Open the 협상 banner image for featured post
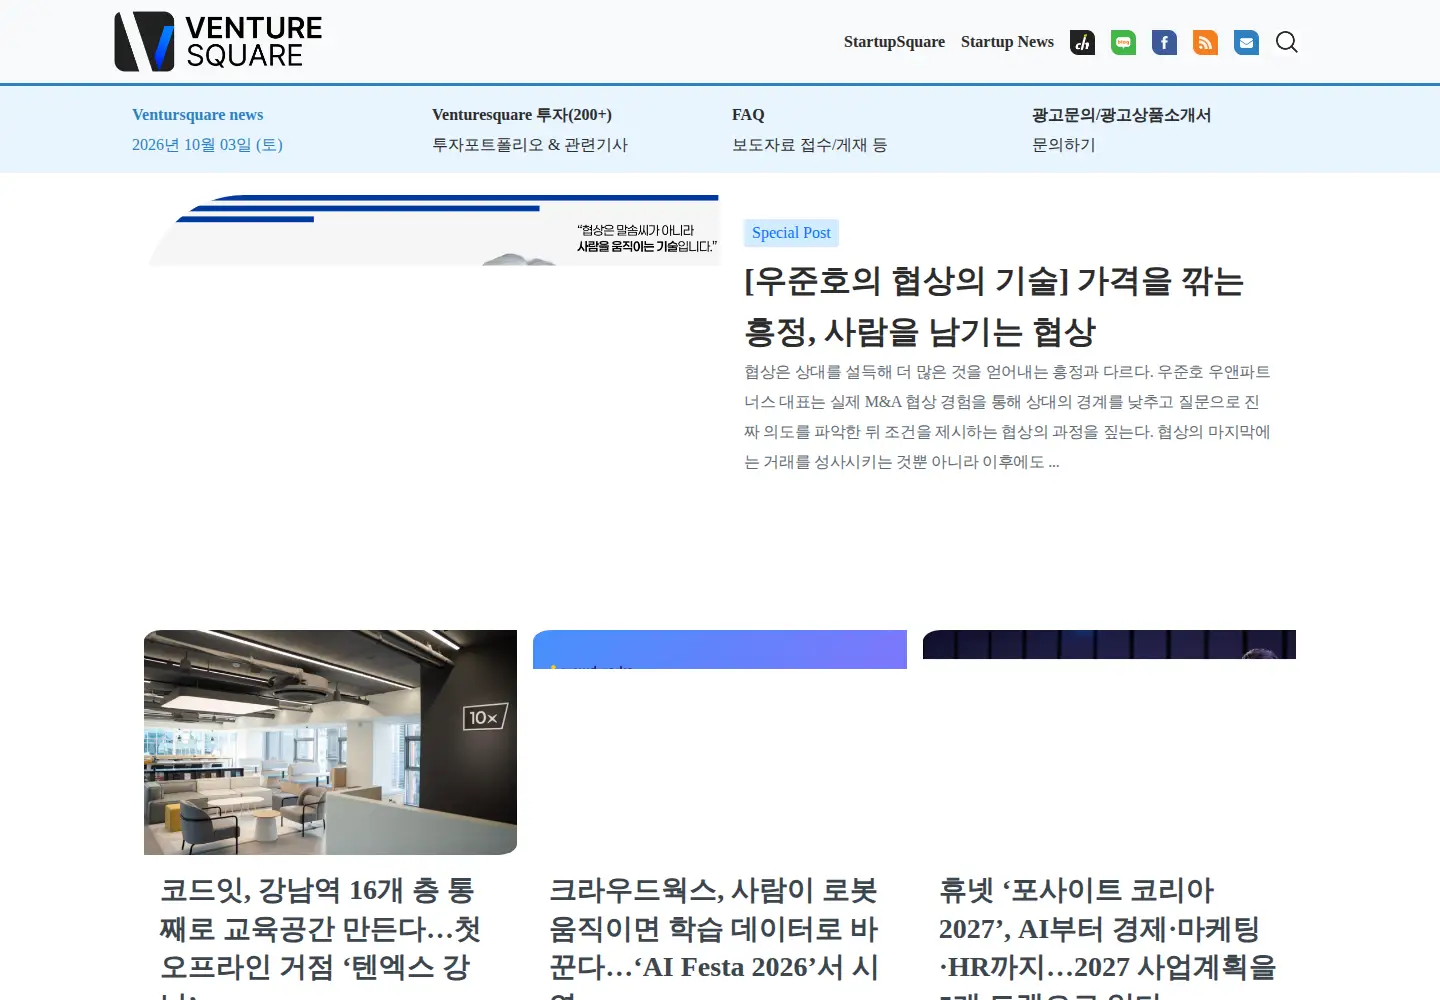 pos(433,231)
